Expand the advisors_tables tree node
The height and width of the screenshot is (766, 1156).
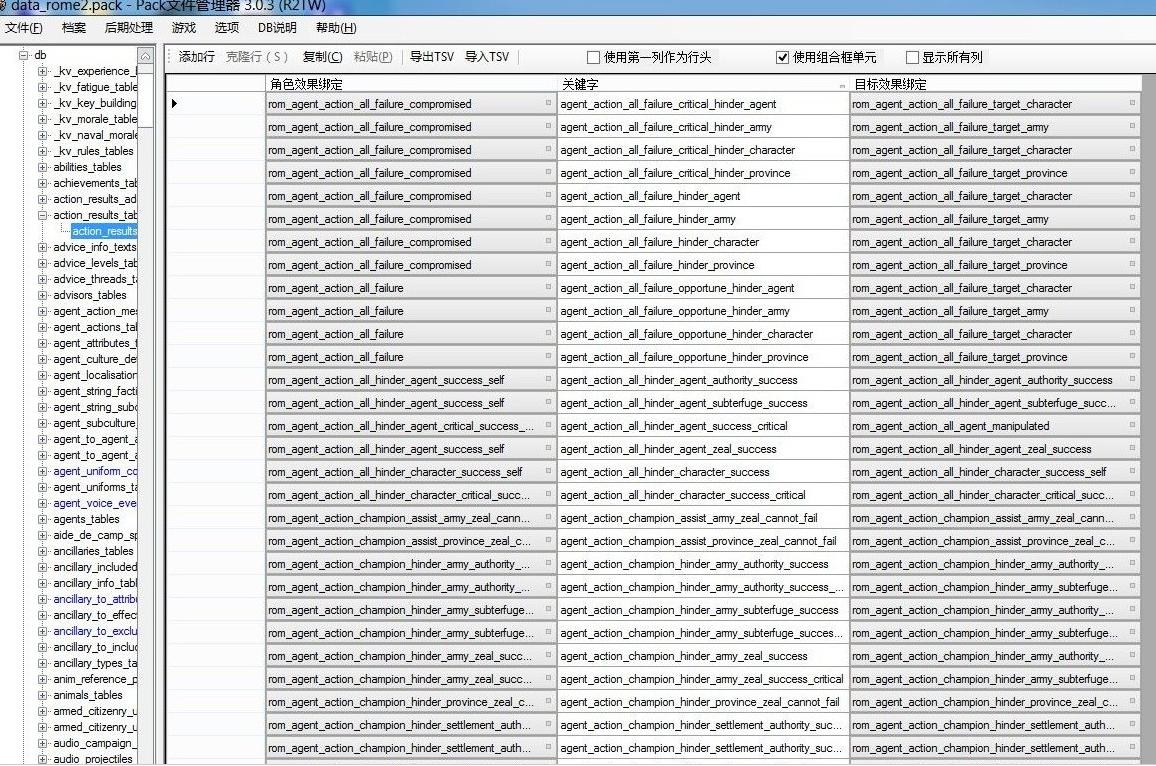click(43, 295)
